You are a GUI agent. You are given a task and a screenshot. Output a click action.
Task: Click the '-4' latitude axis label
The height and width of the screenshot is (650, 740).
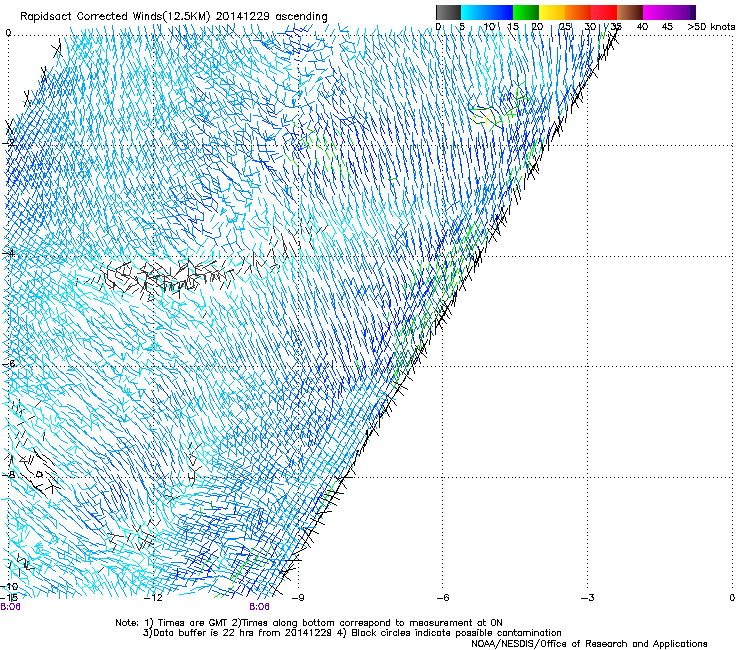pyautogui.click(x=8, y=253)
